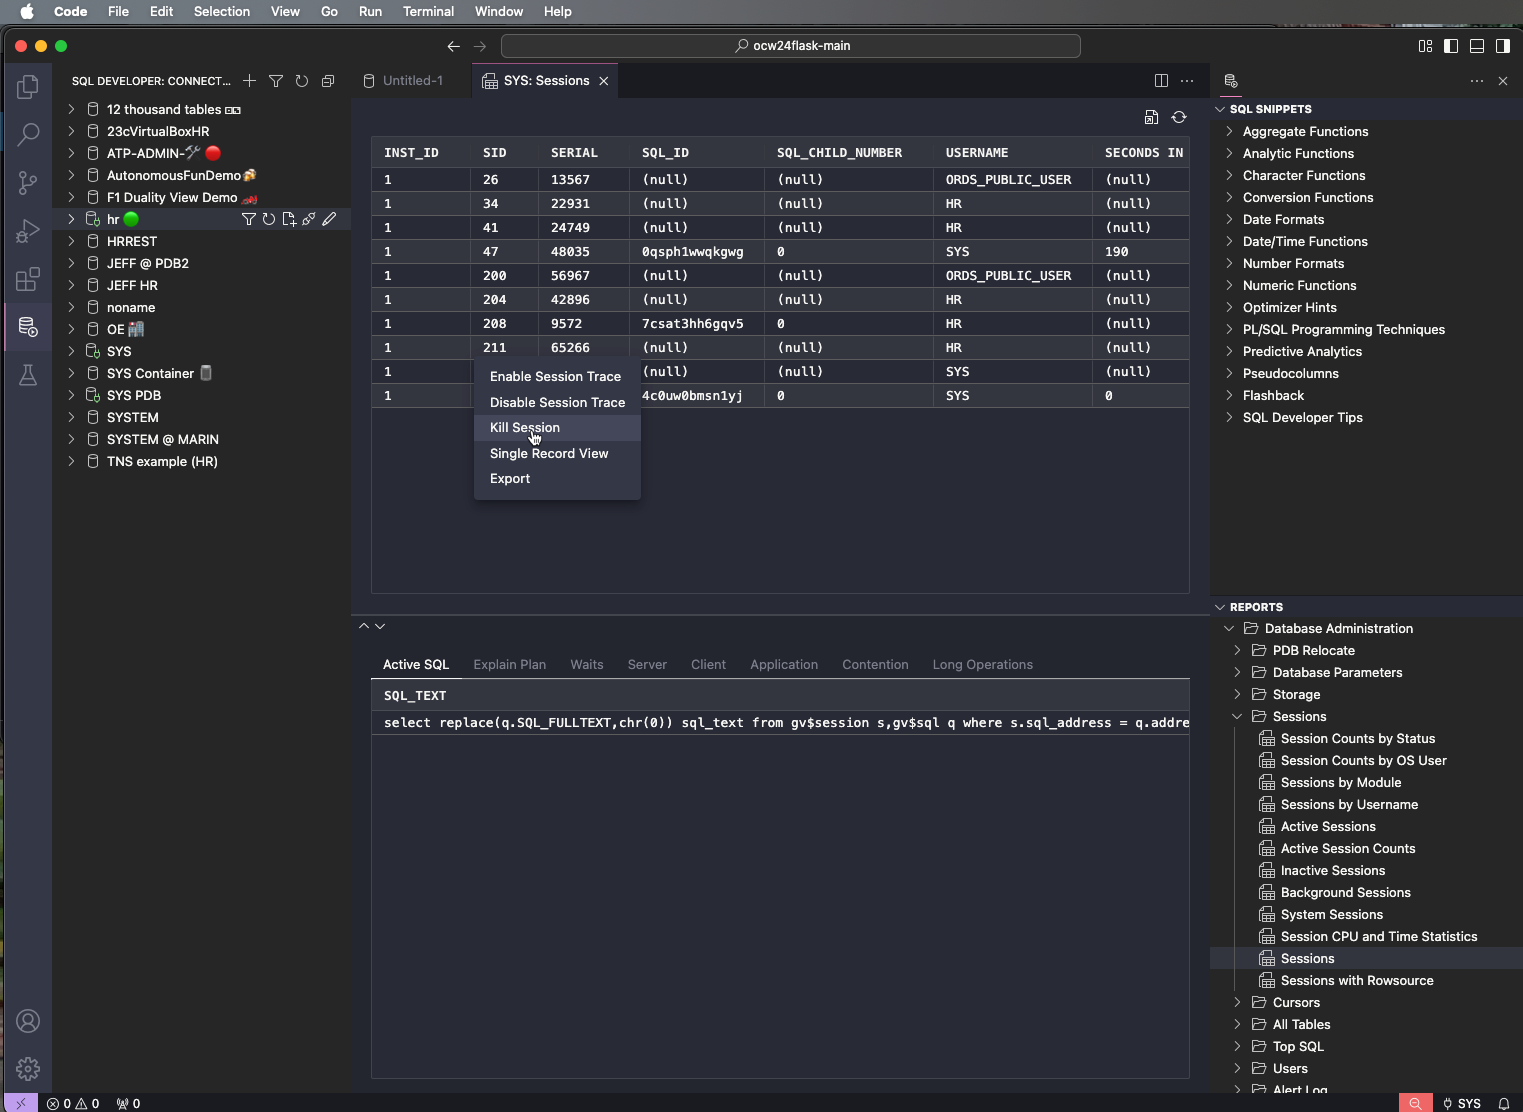Expand the SYS Container connection
This screenshot has width=1523, height=1112.
tap(71, 373)
